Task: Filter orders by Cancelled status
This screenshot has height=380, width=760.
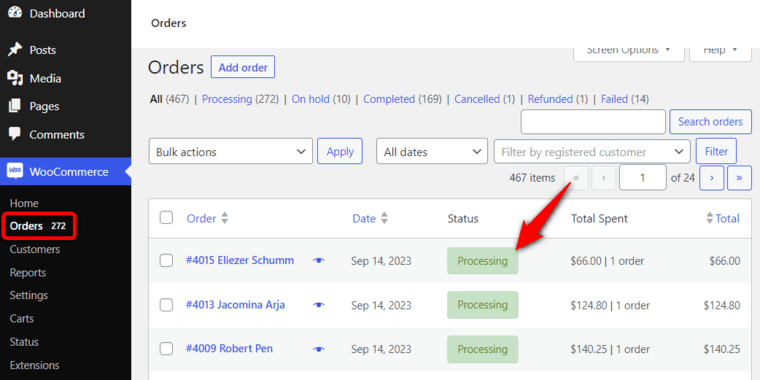Action: [477, 99]
